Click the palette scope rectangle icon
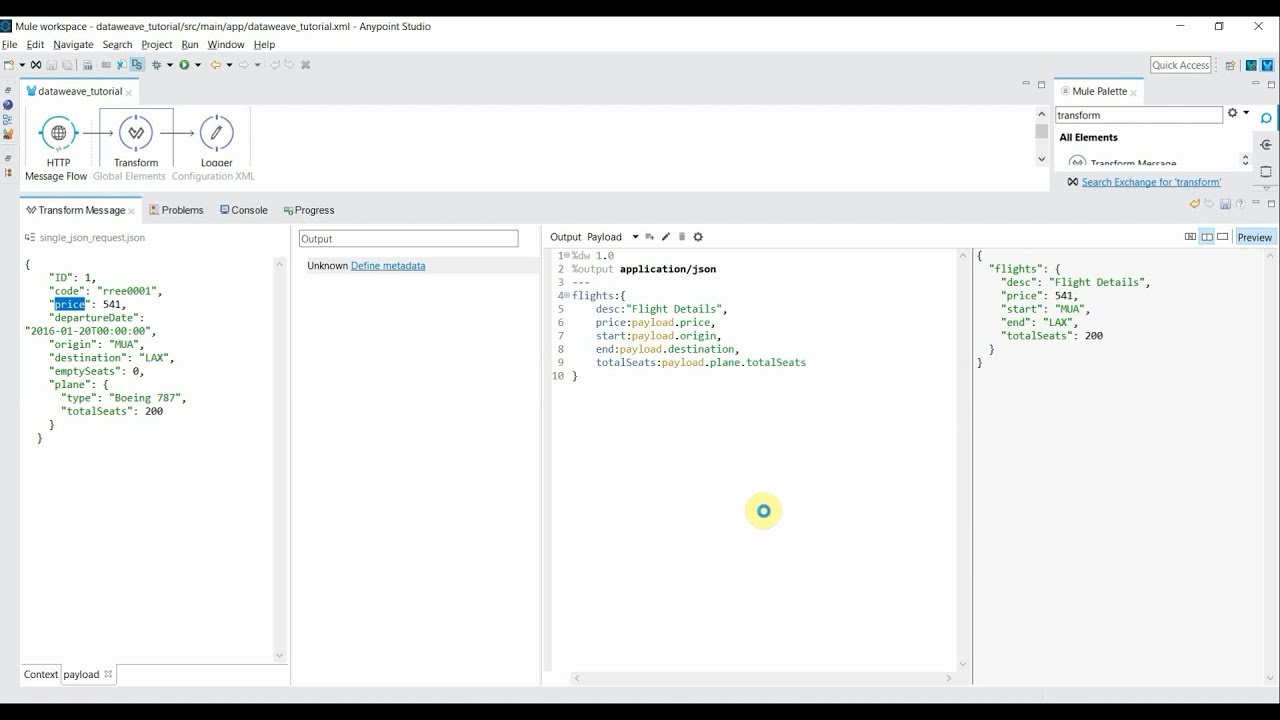This screenshot has height=720, width=1280. tap(1266, 172)
